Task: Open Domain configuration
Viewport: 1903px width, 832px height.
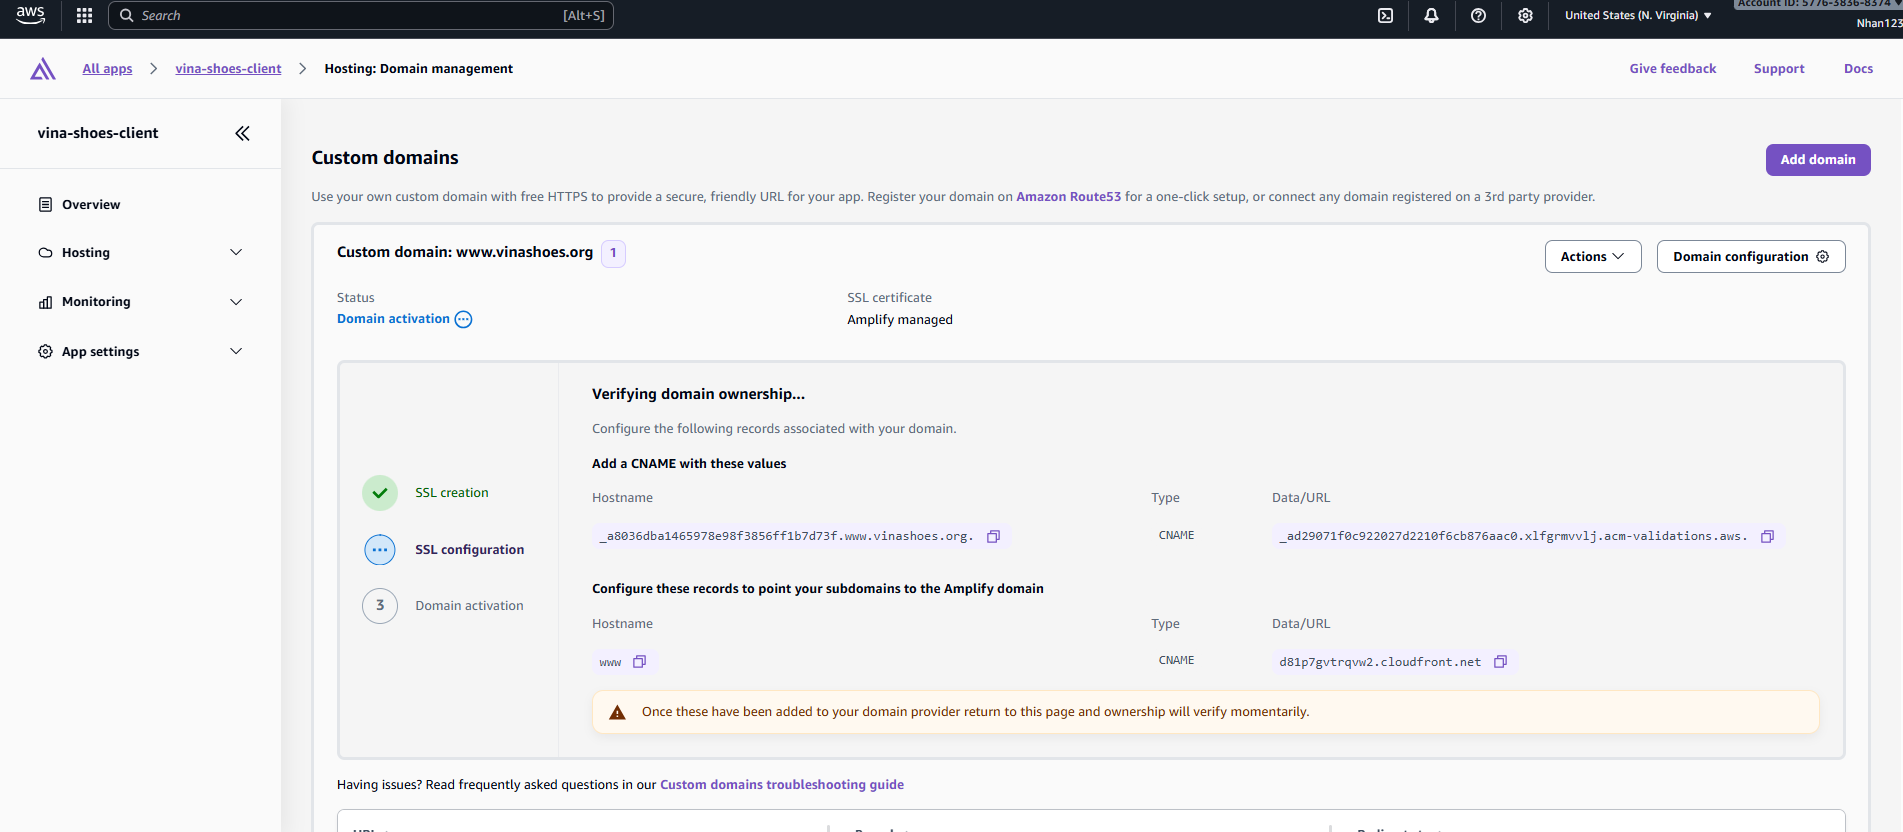Action: [1751, 256]
